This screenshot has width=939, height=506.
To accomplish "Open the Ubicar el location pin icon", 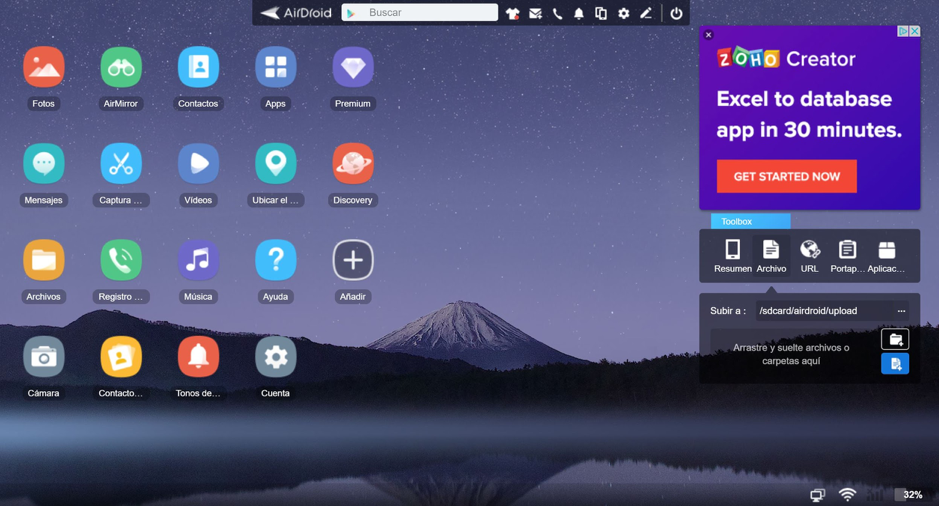I will [x=275, y=163].
